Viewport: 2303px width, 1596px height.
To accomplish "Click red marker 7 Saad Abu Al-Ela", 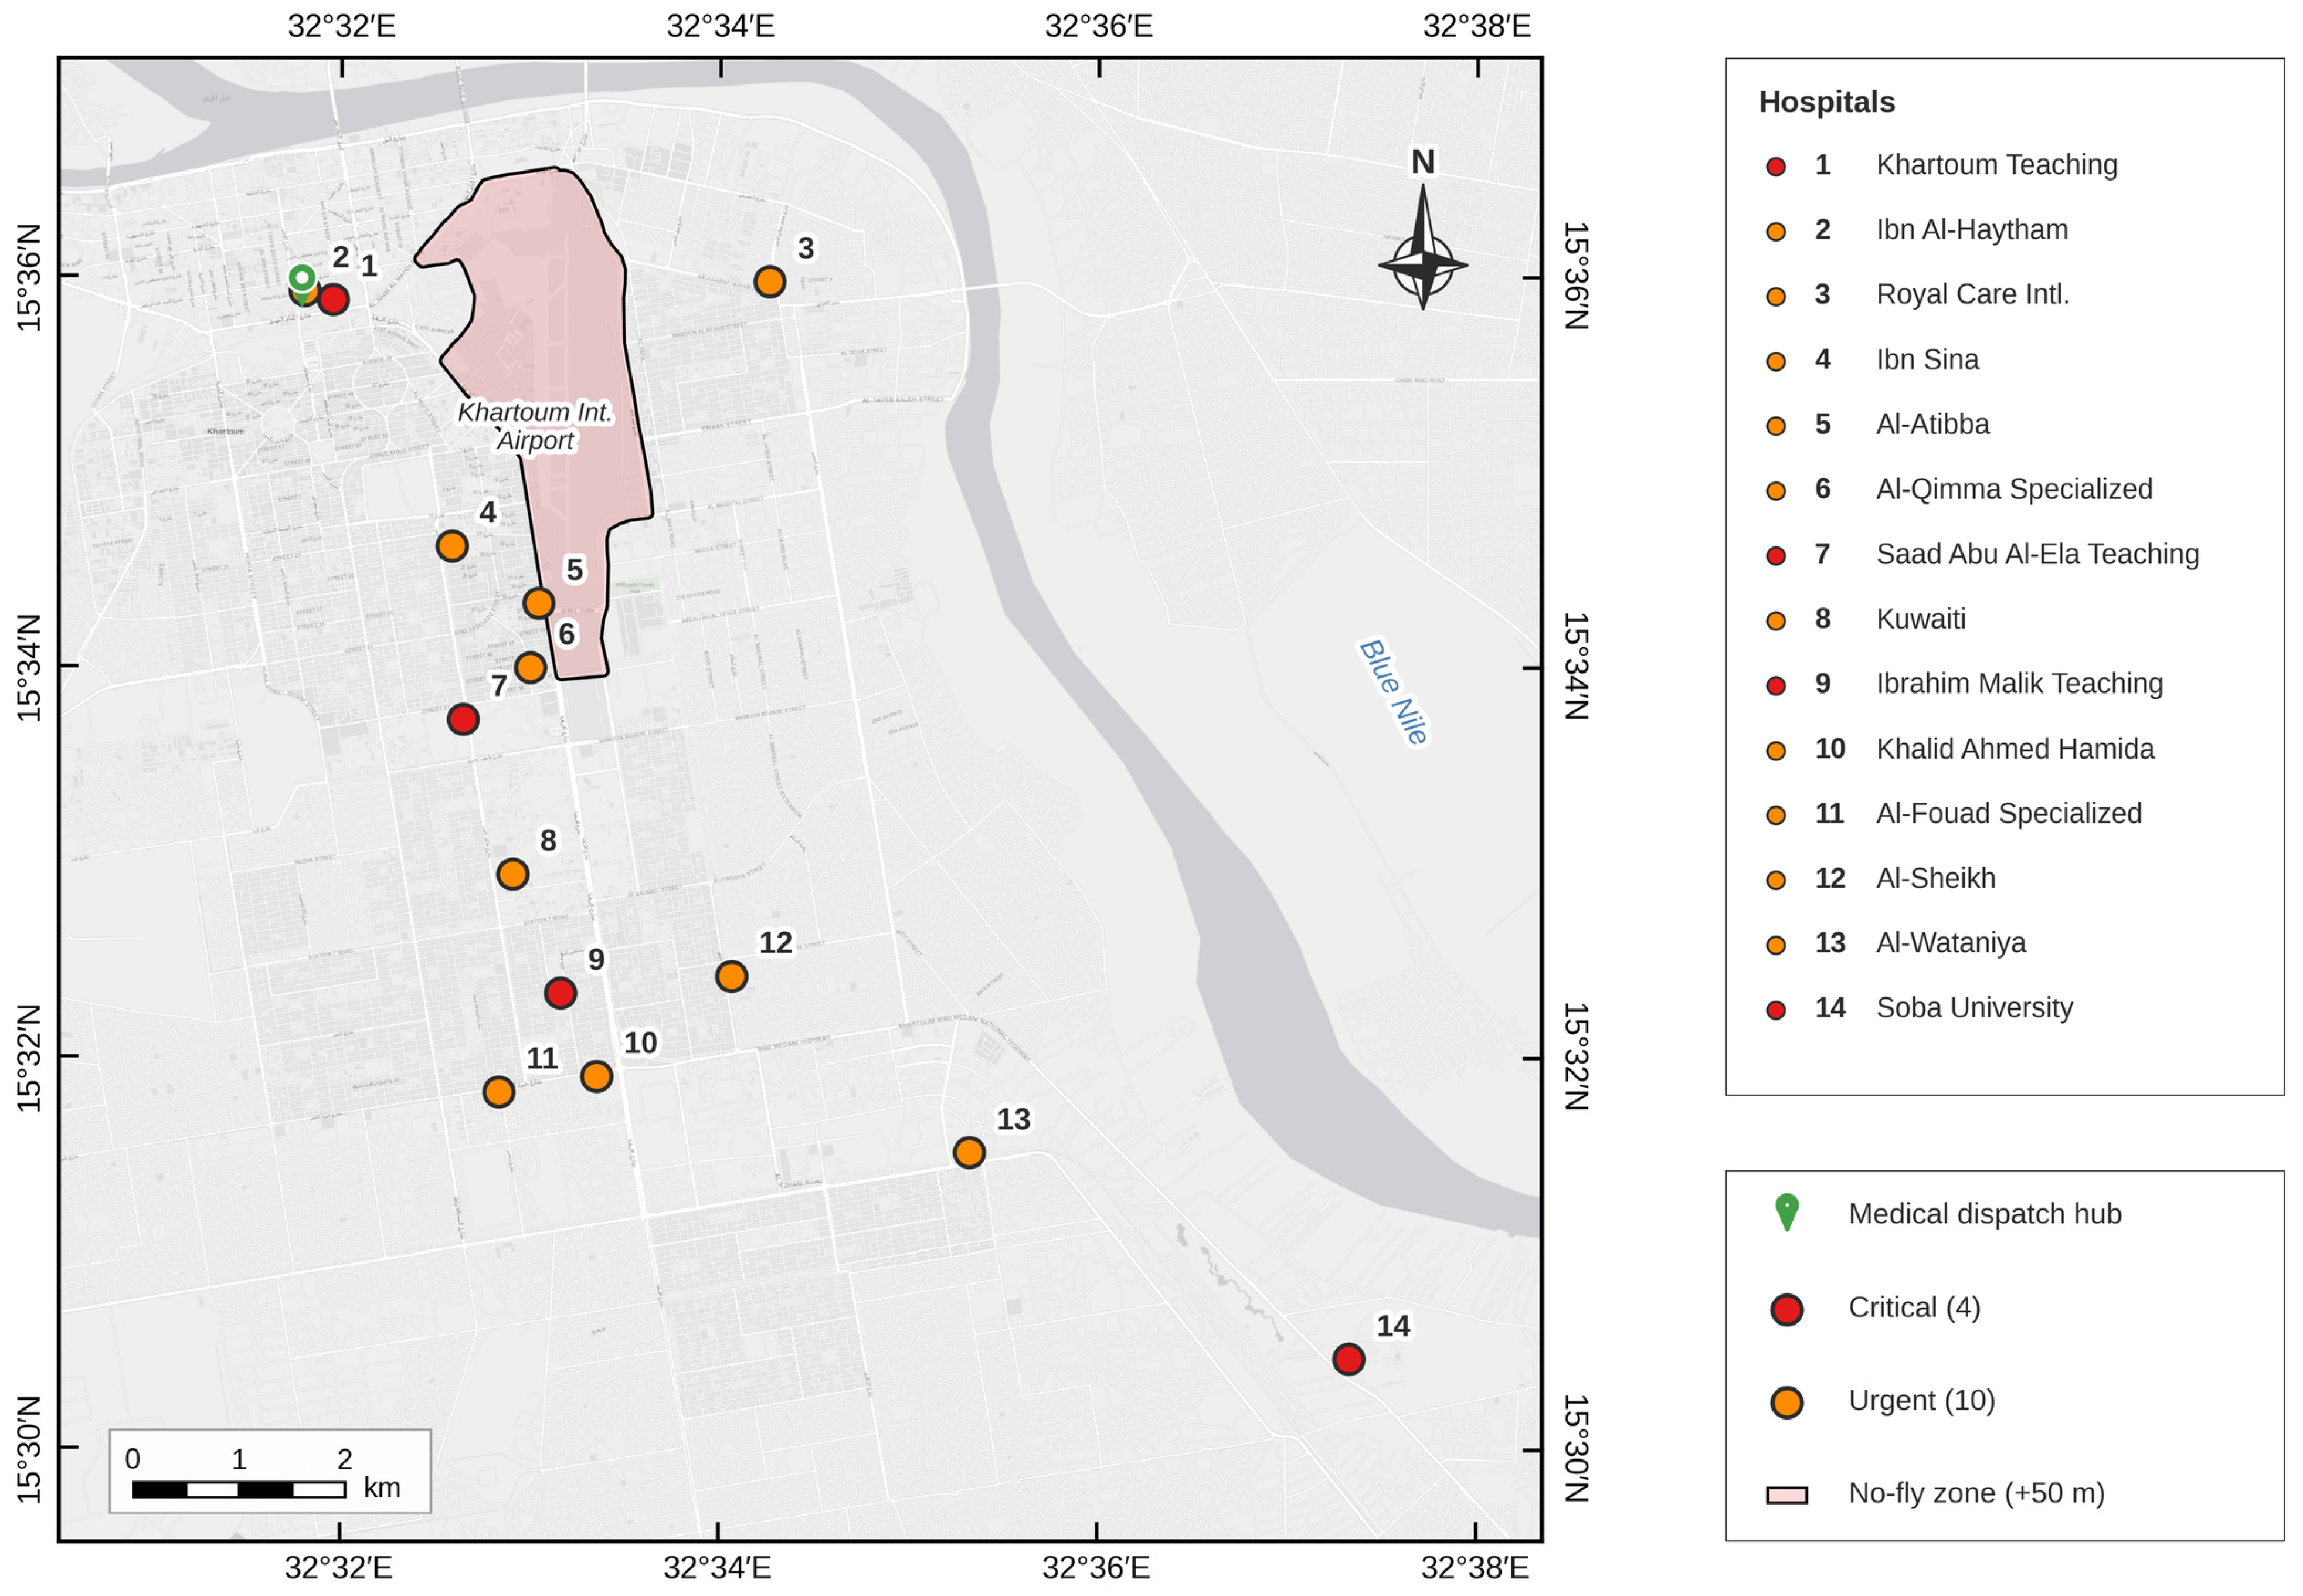I will [463, 719].
